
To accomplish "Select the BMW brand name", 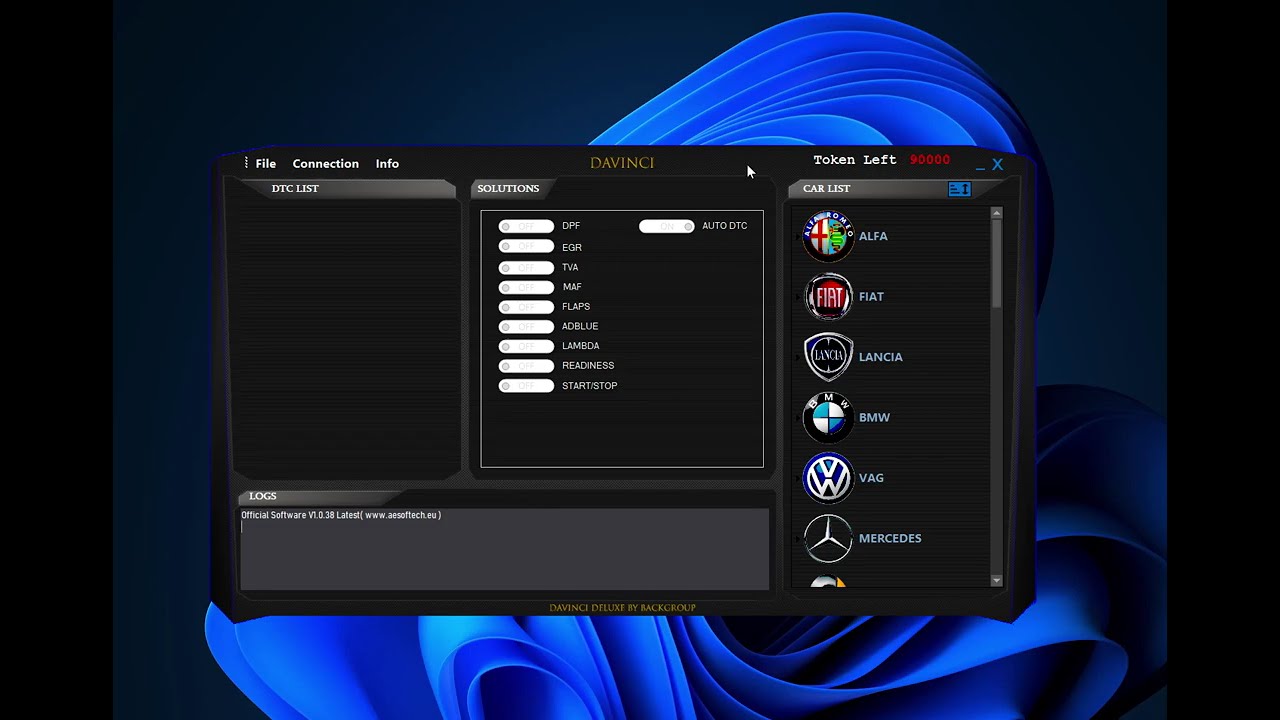I will point(874,417).
